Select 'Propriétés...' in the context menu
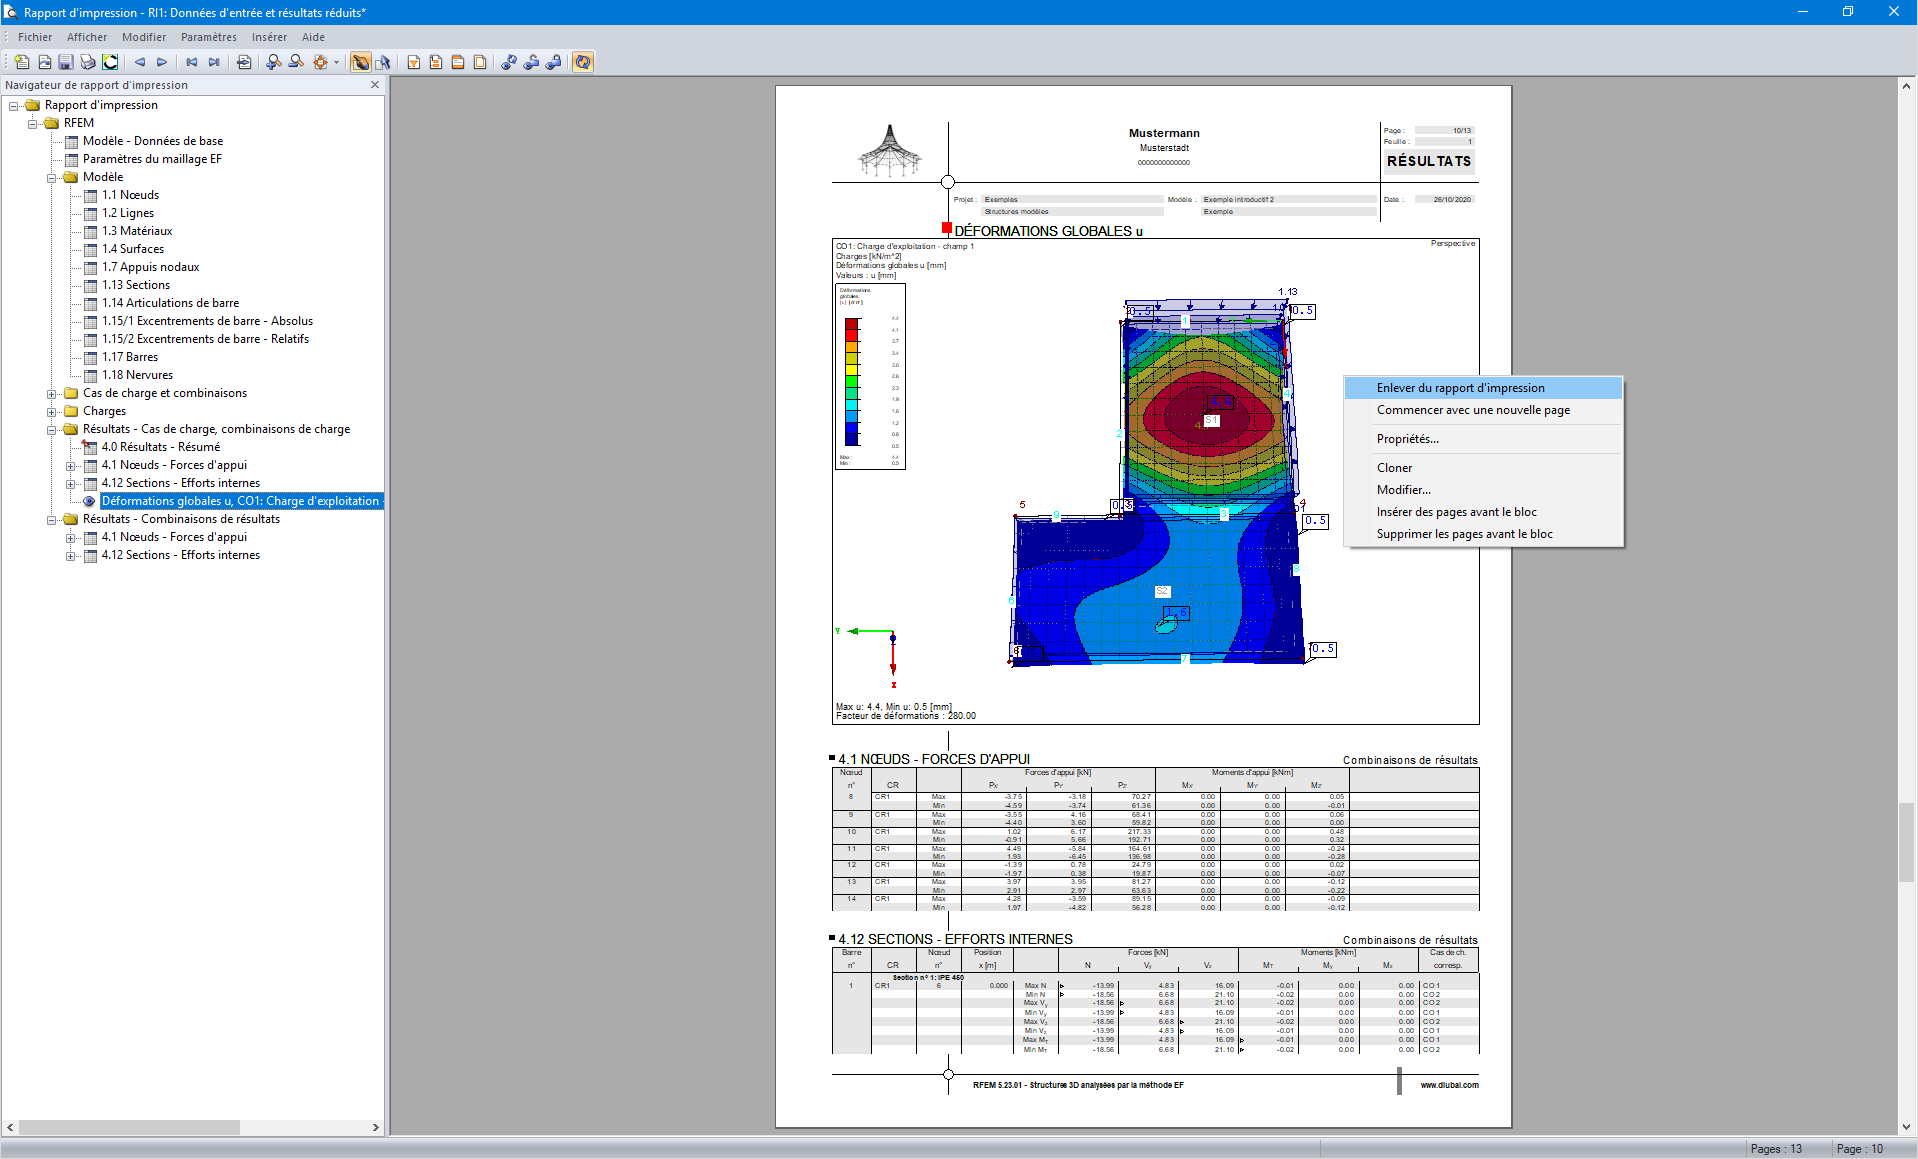 click(1407, 439)
